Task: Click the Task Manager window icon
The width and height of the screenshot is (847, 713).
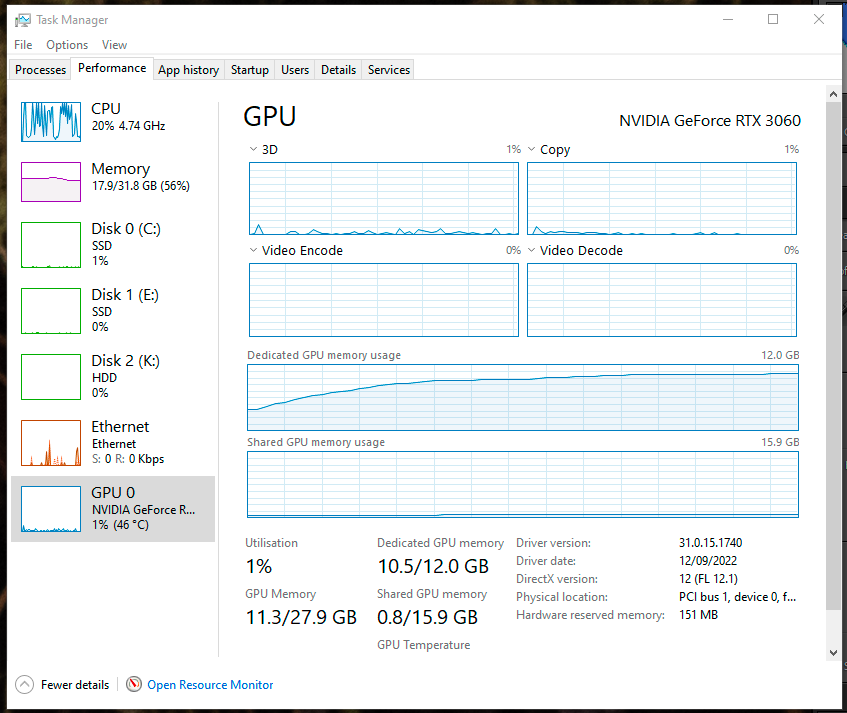Action: (24, 19)
